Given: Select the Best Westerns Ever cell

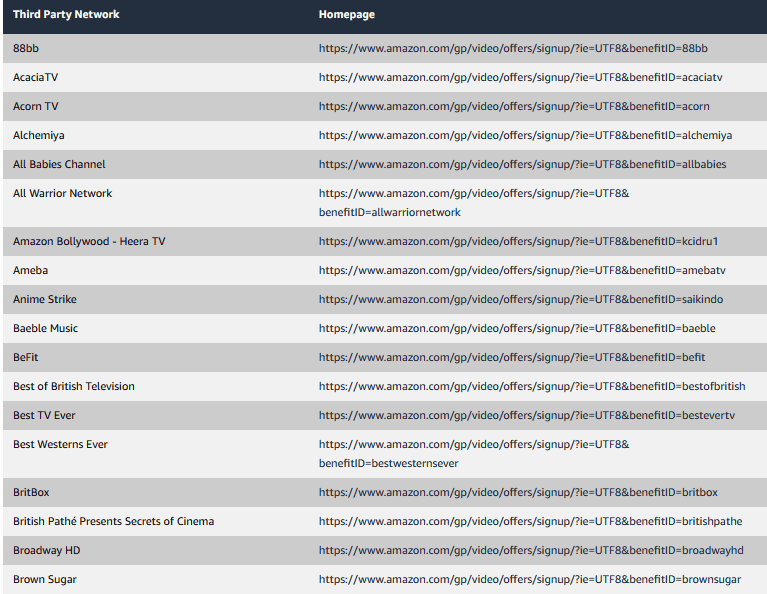Looking at the screenshot, I should click(60, 444).
